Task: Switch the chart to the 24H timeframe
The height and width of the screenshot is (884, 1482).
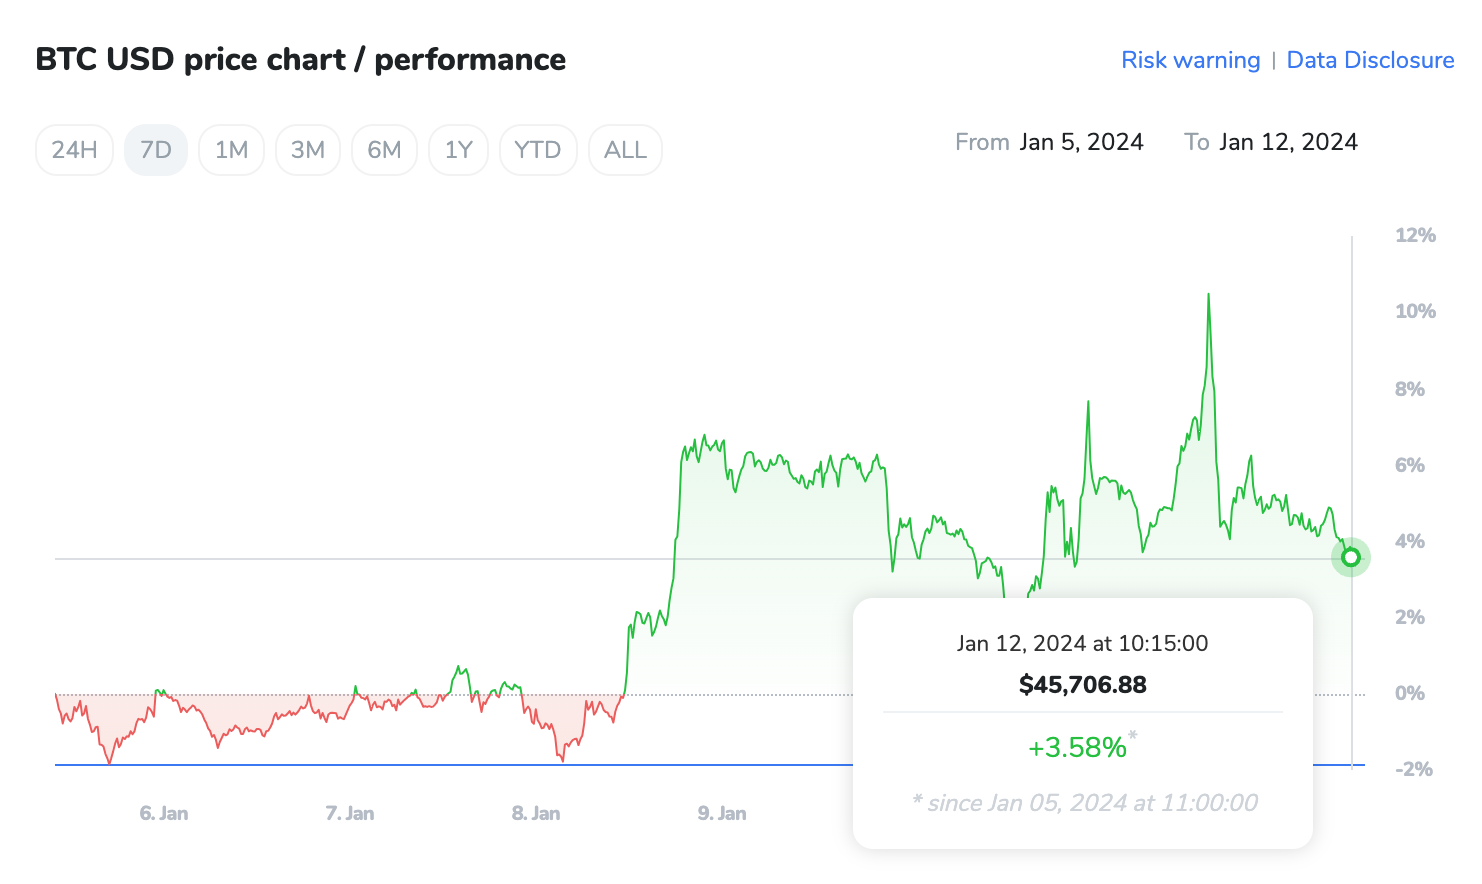Action: [74, 149]
